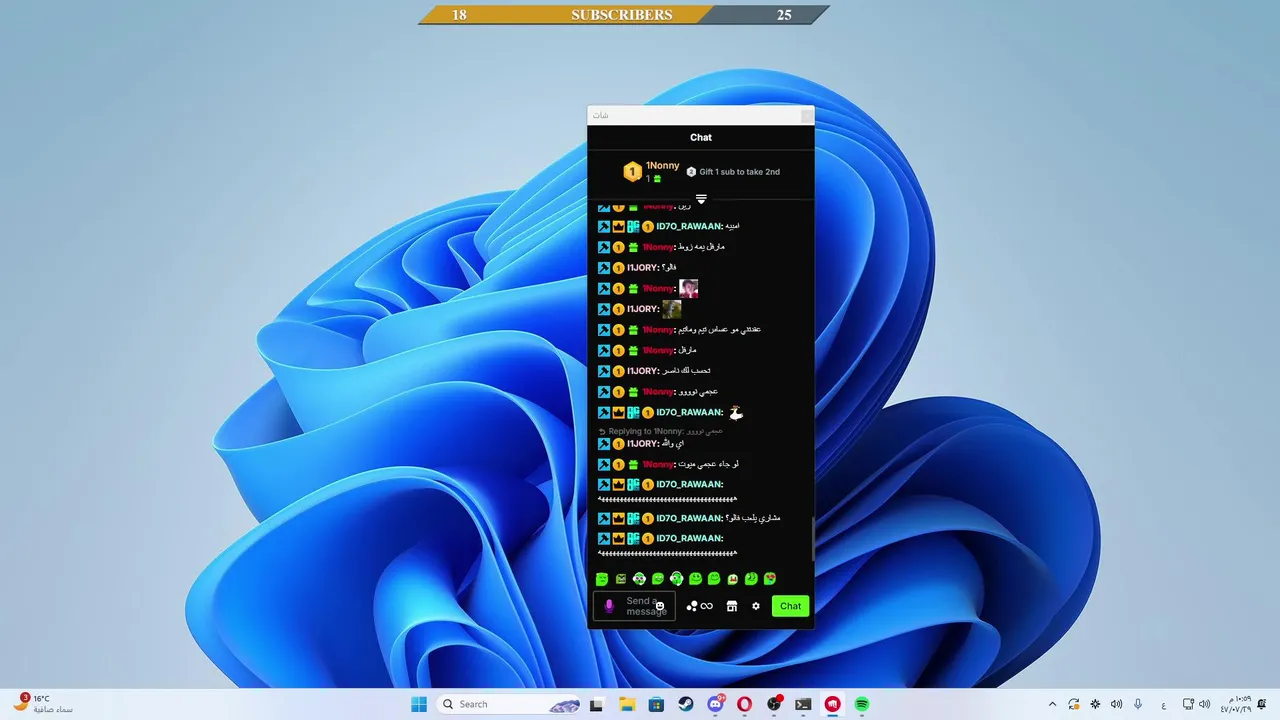Select the seventh green happy emote
The width and height of the screenshot is (1280, 720).
[714, 579]
